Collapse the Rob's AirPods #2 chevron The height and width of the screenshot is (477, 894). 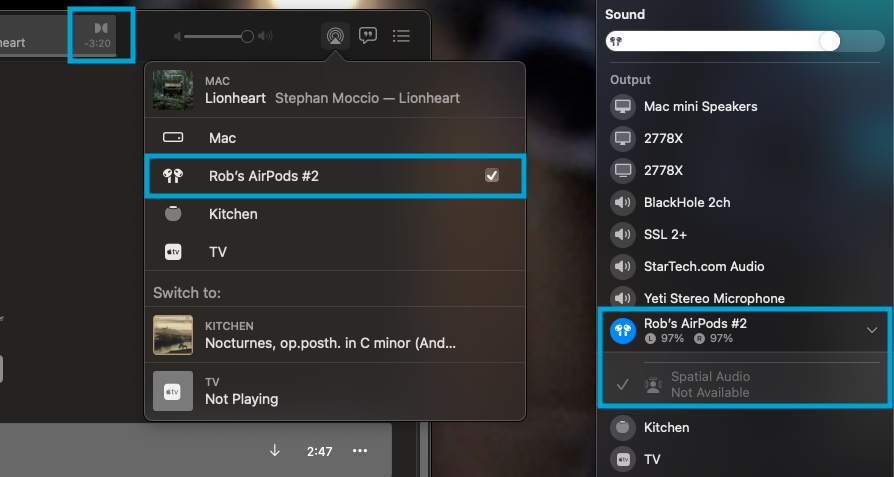872,330
